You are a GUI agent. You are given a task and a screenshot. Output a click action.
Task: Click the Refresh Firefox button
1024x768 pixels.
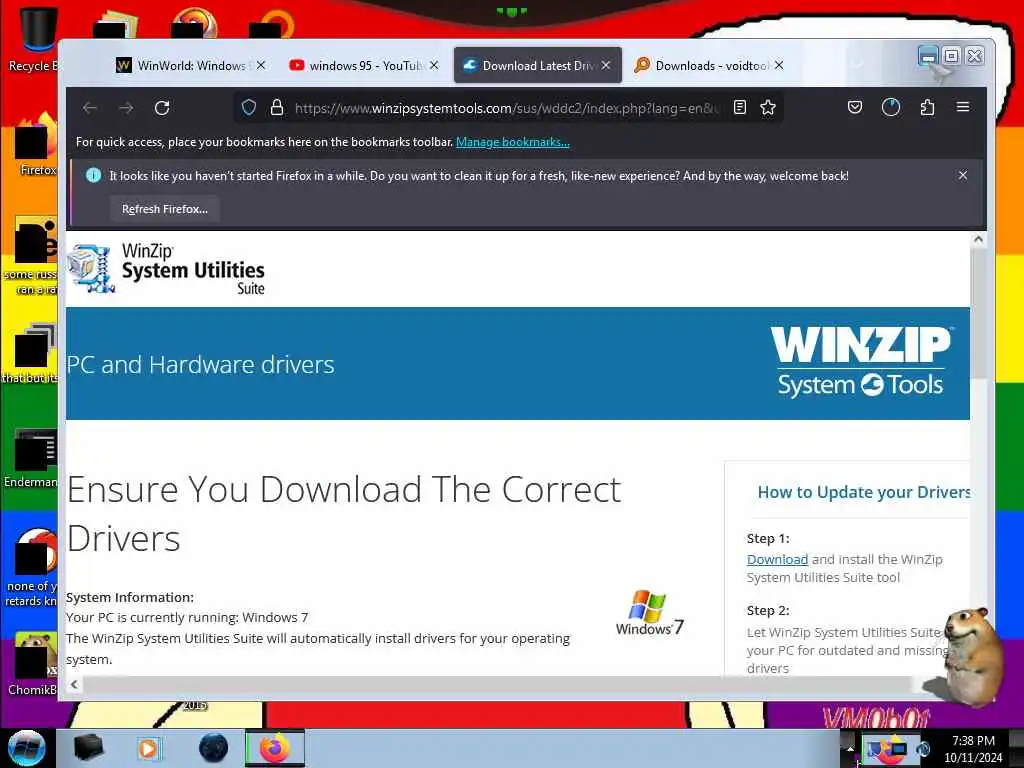pos(165,209)
